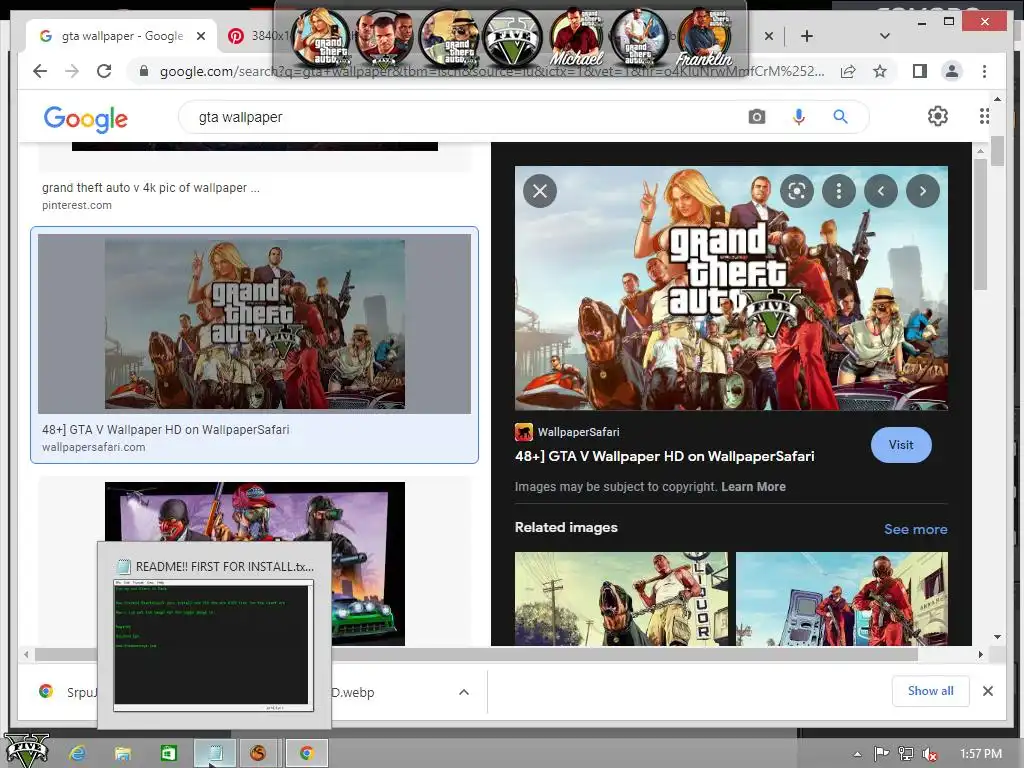The height and width of the screenshot is (768, 1024).
Task: Click the Chrome taskbar button
Action: click(x=306, y=754)
